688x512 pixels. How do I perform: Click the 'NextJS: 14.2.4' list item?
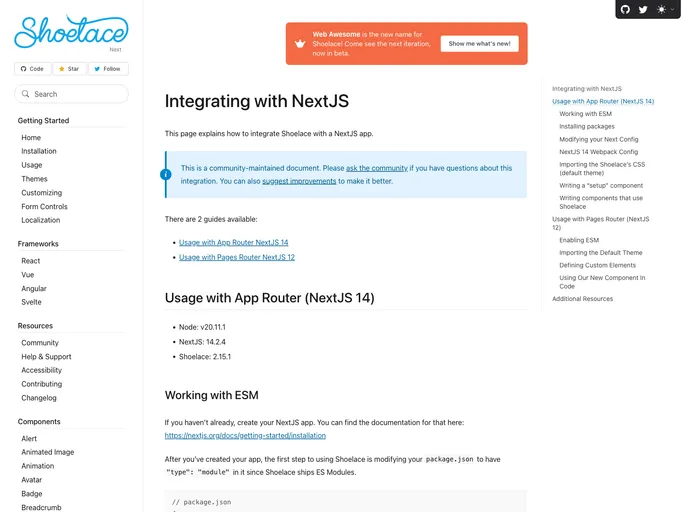(x=202, y=342)
